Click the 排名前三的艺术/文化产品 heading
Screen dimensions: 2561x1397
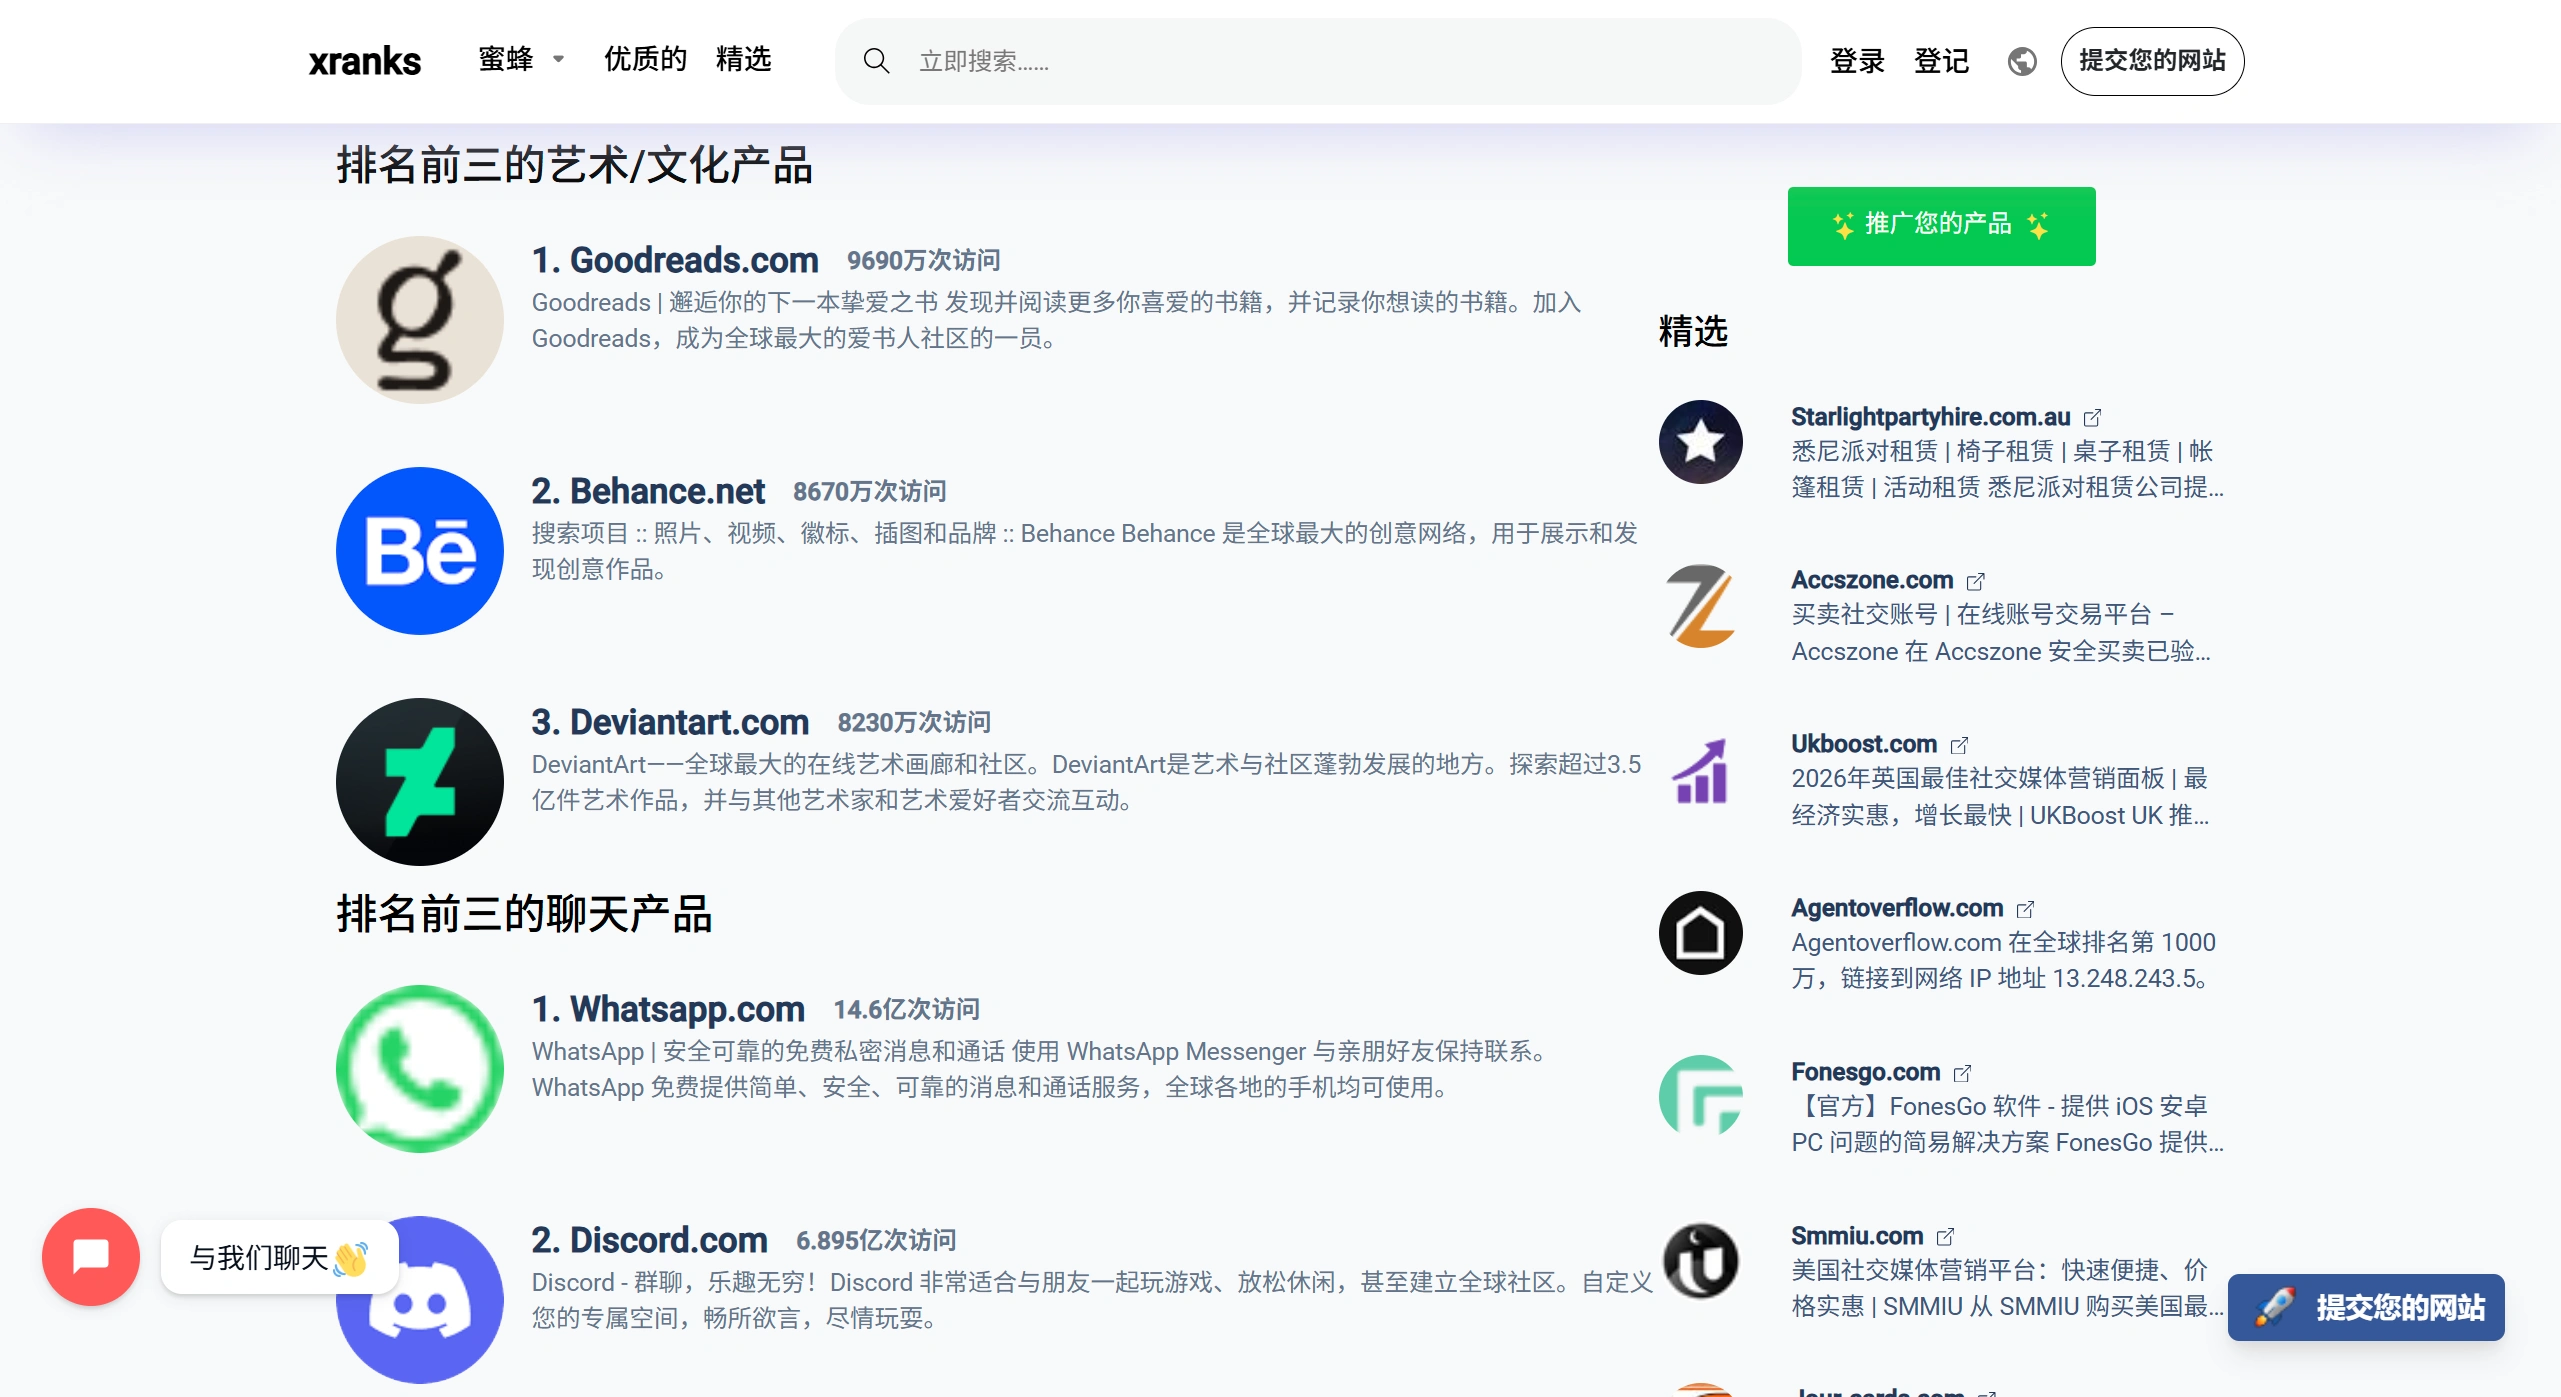tap(574, 165)
